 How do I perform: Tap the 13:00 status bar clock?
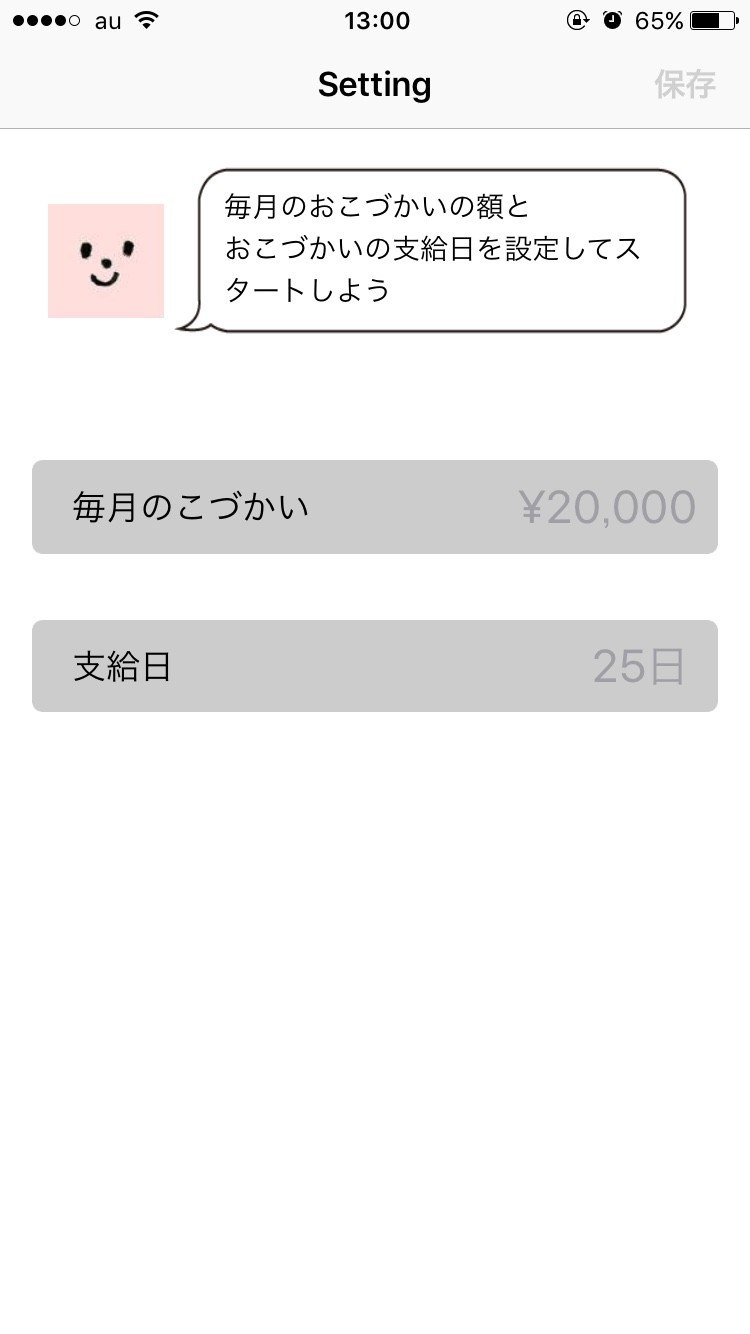click(377, 21)
